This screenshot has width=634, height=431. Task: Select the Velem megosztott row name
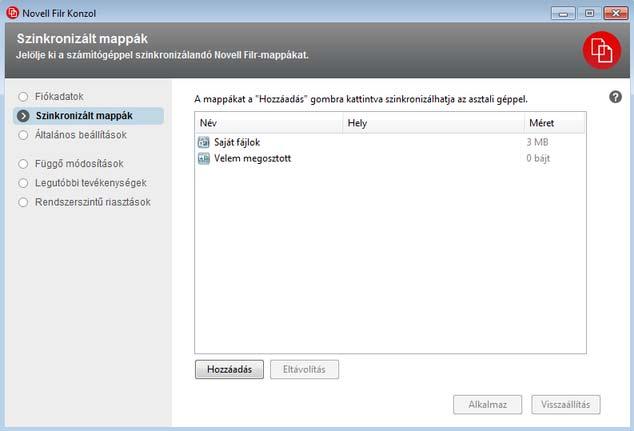(x=253, y=158)
